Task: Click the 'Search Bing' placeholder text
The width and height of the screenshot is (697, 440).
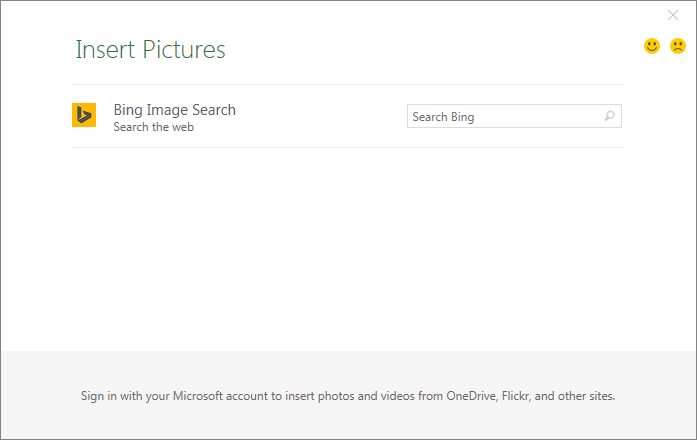Action: [443, 117]
